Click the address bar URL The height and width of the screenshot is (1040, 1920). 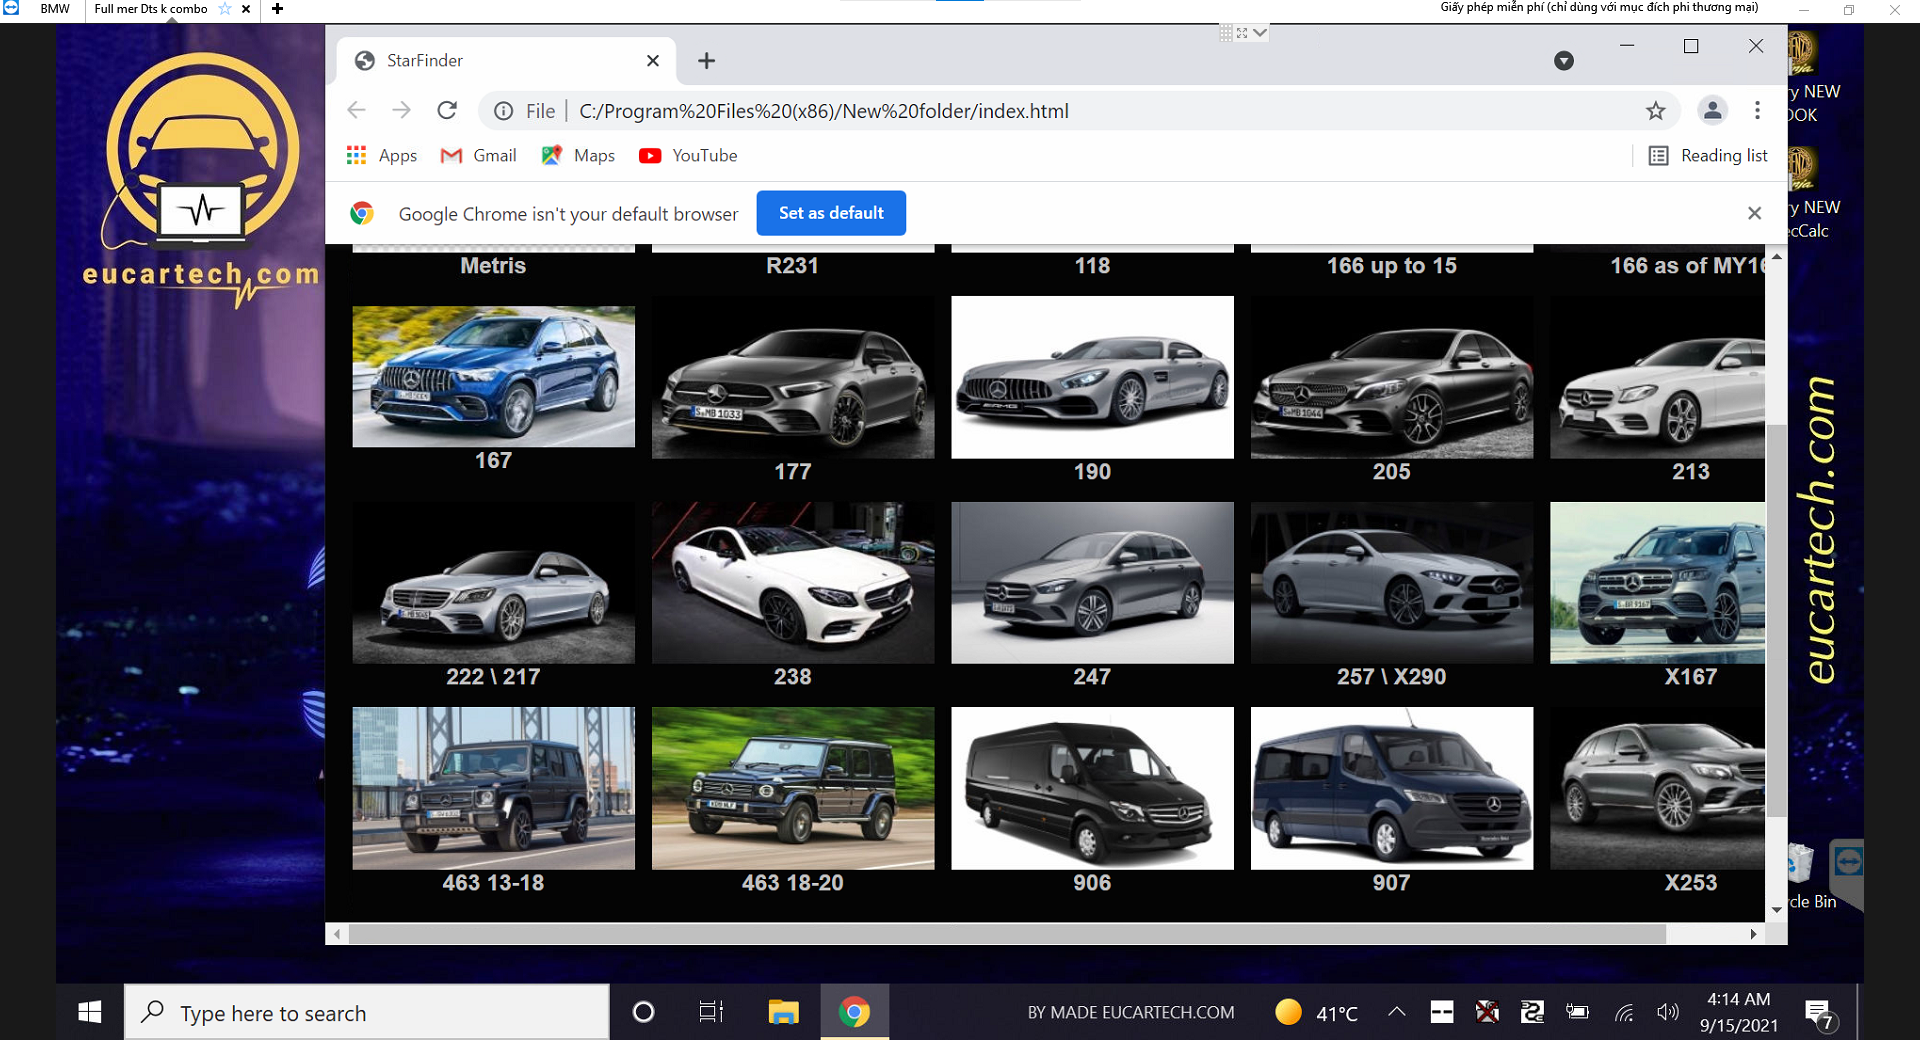point(824,111)
